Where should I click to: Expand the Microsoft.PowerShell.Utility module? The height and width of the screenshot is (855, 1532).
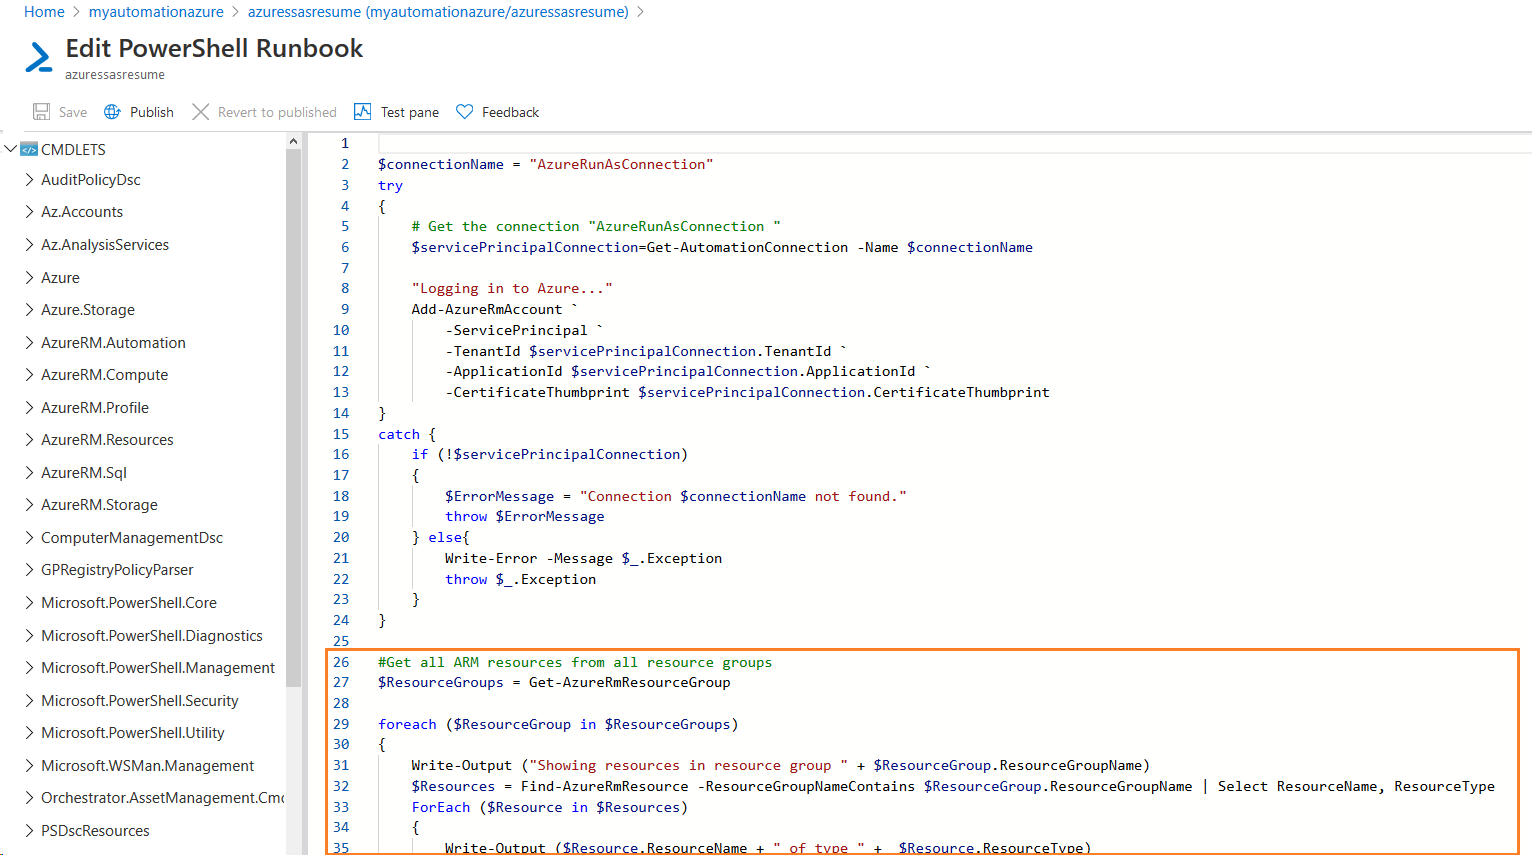coord(29,733)
